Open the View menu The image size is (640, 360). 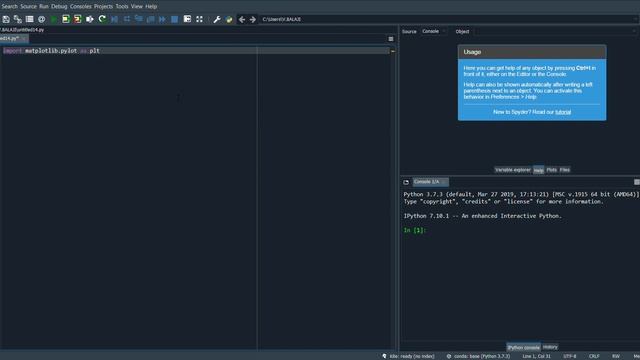(136, 6)
